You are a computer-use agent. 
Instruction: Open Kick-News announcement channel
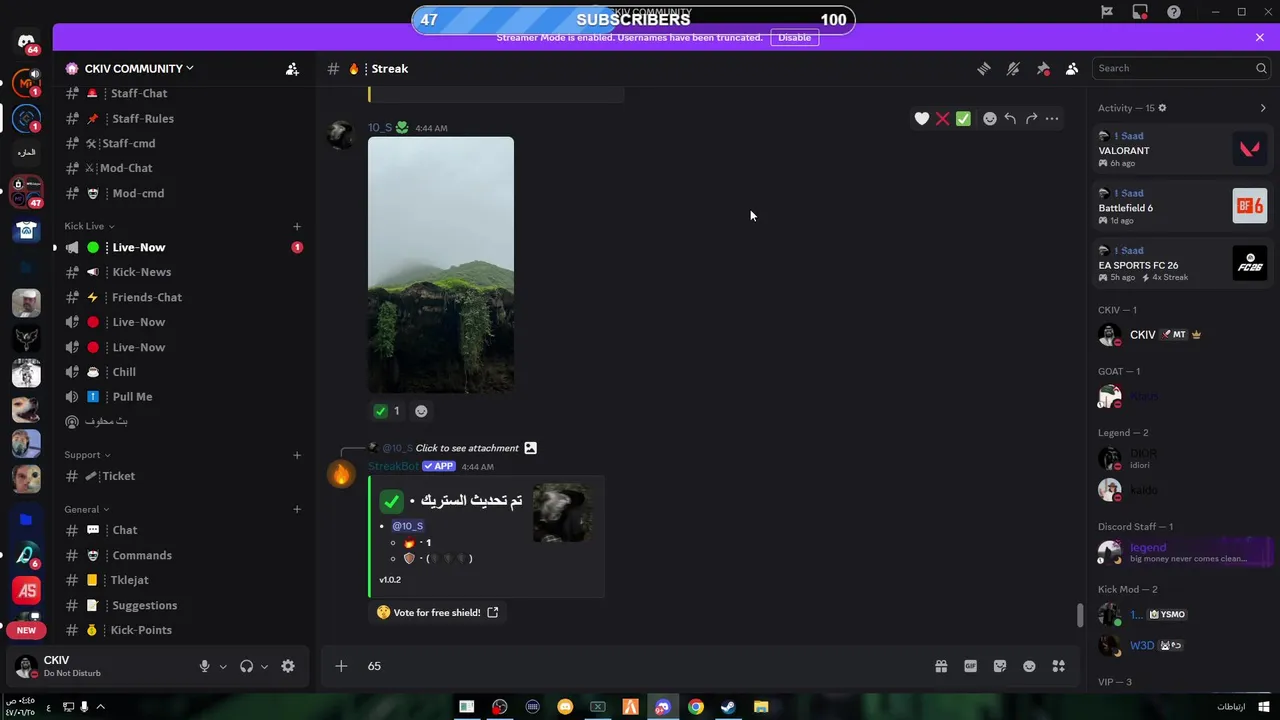pyautogui.click(x=182, y=272)
